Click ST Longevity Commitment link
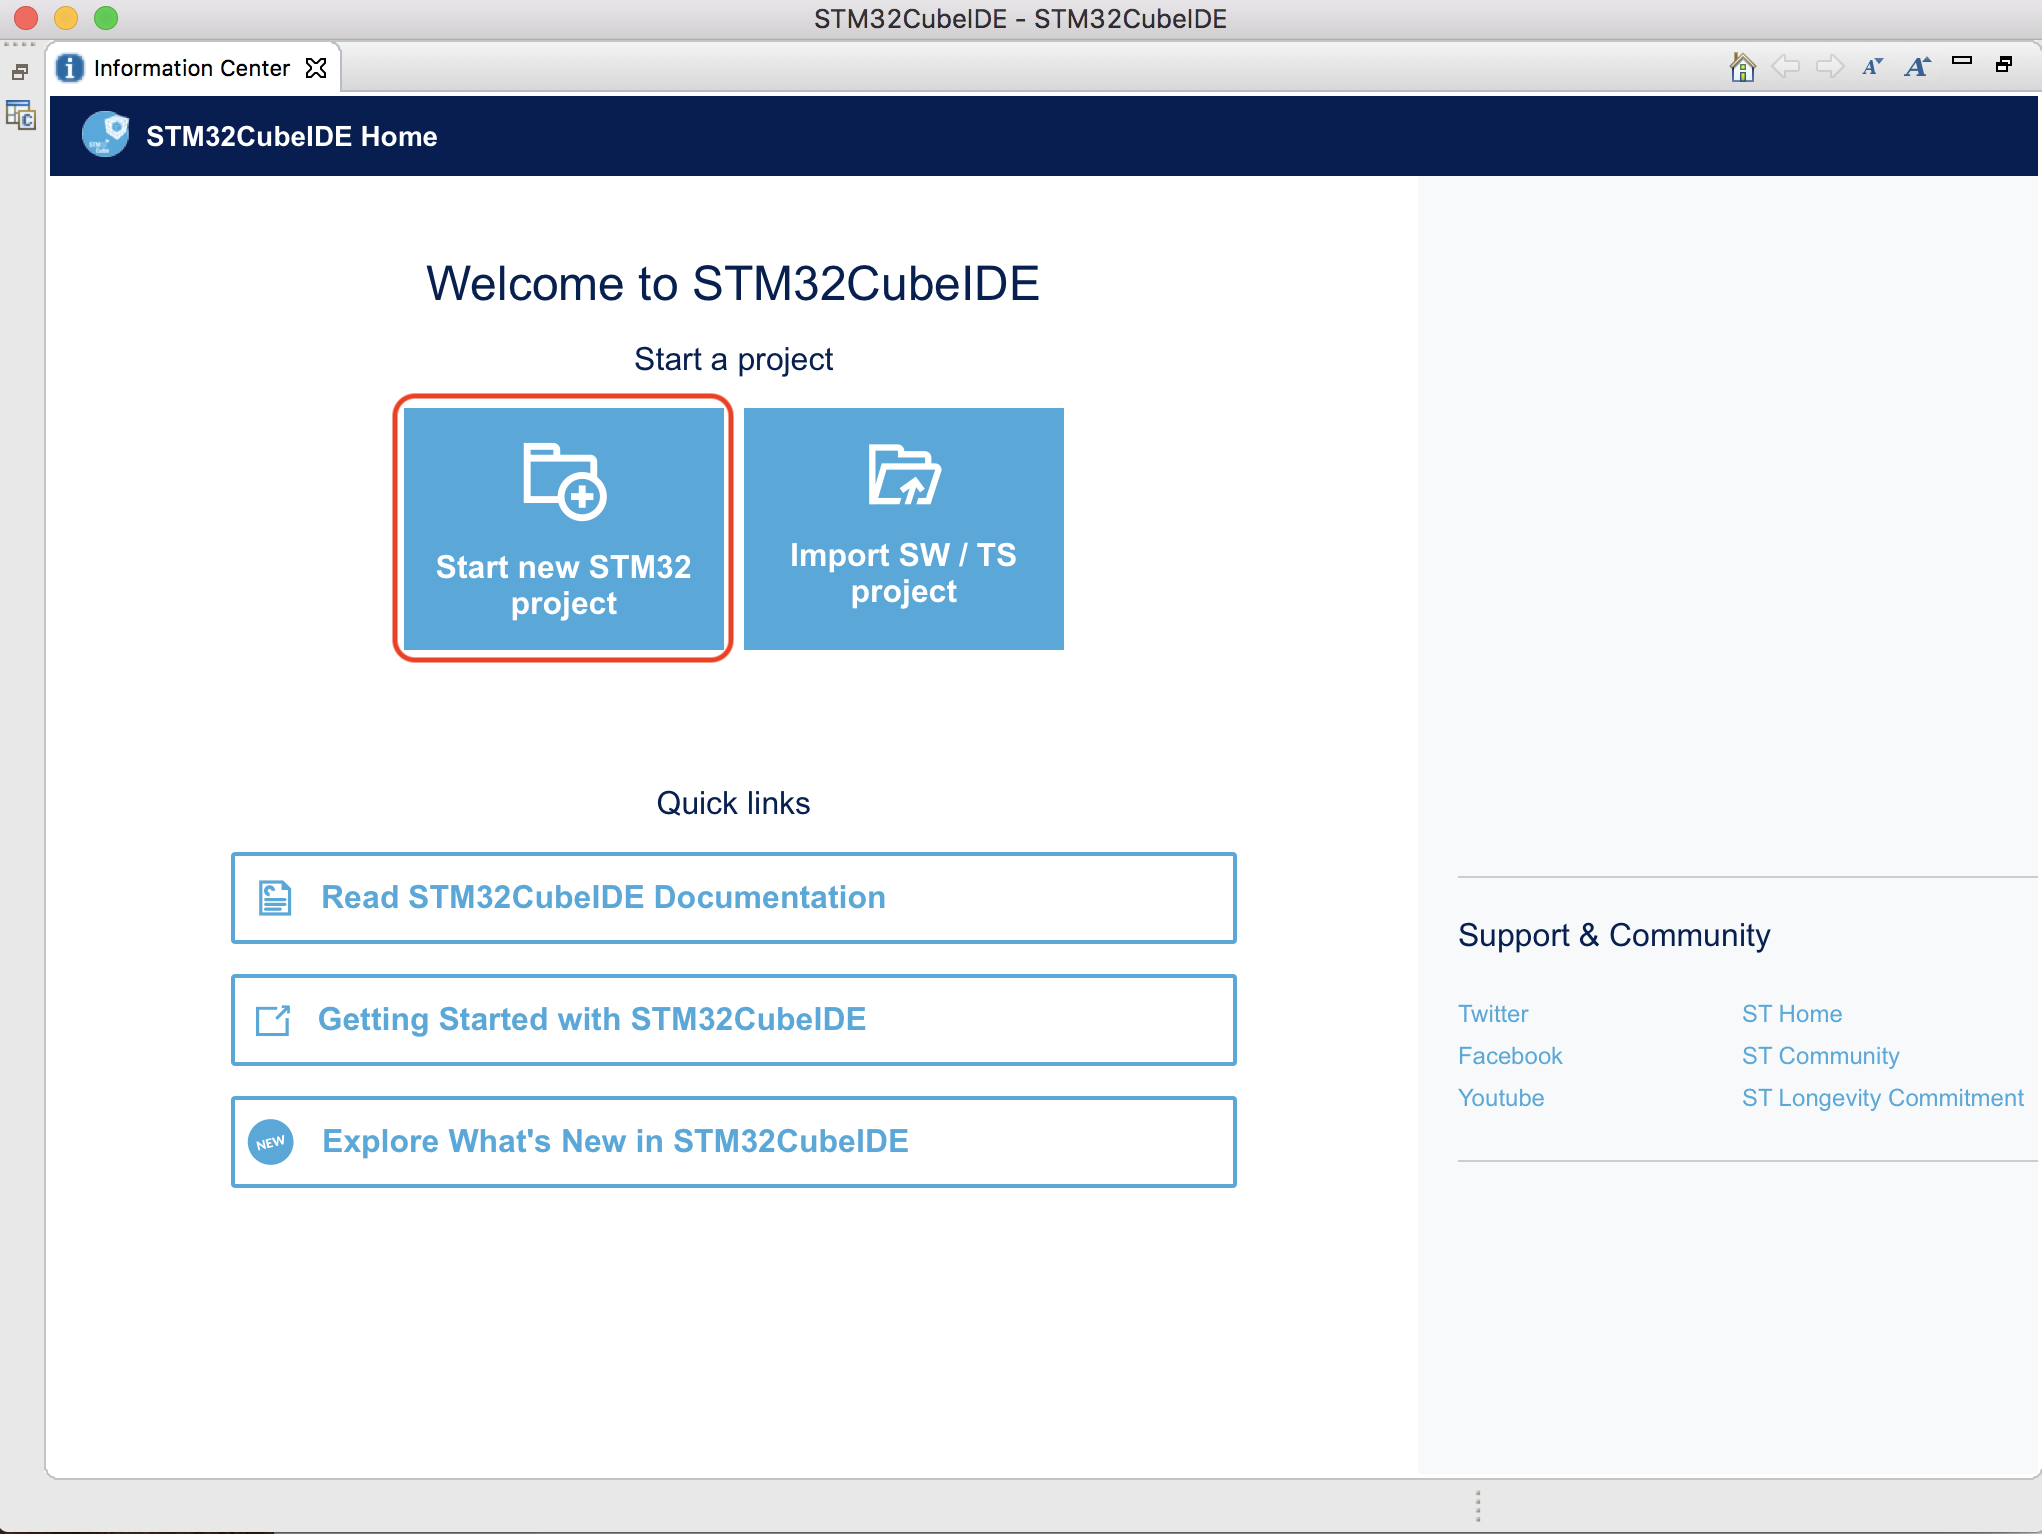 [1882, 1098]
